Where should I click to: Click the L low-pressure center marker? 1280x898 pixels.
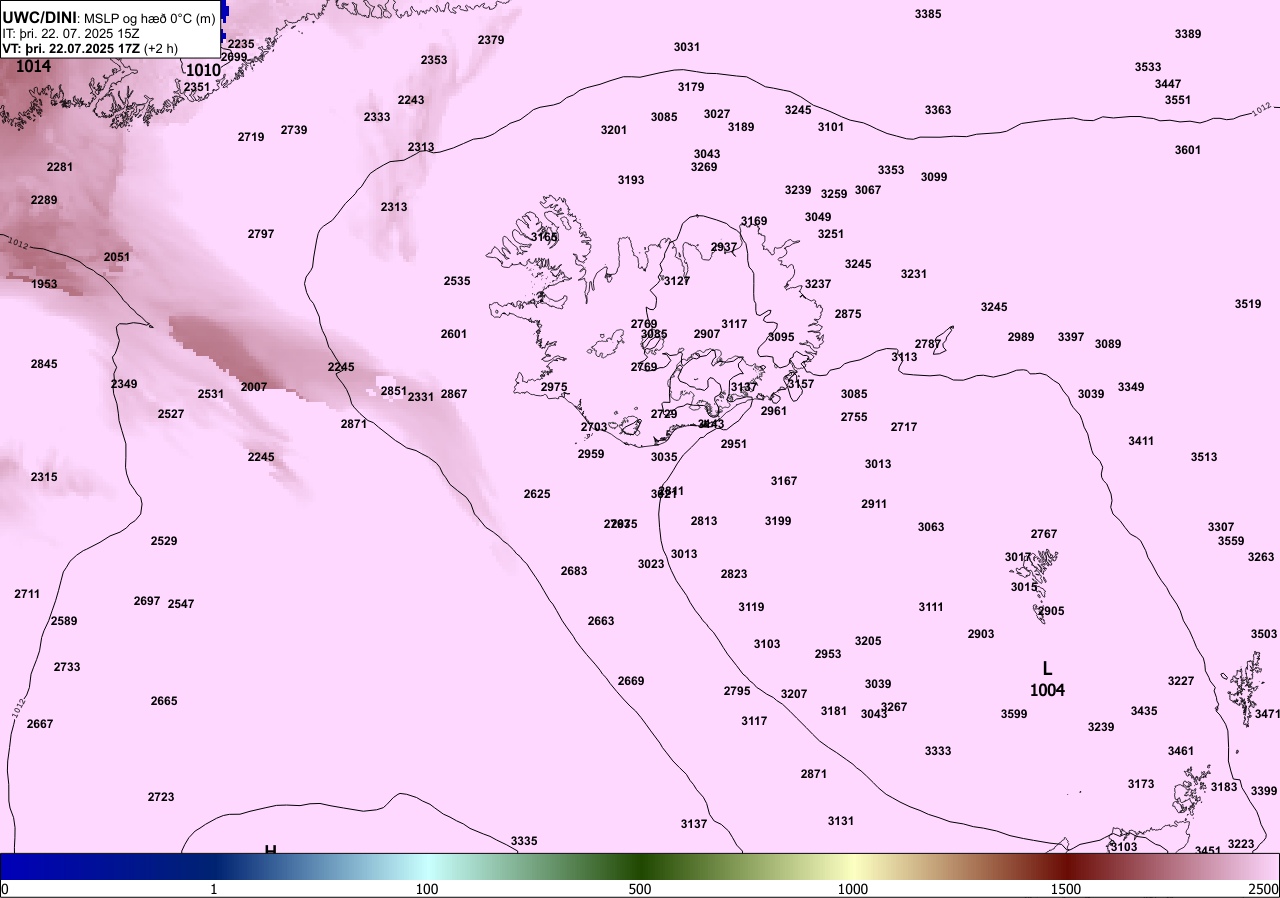tap(1047, 668)
